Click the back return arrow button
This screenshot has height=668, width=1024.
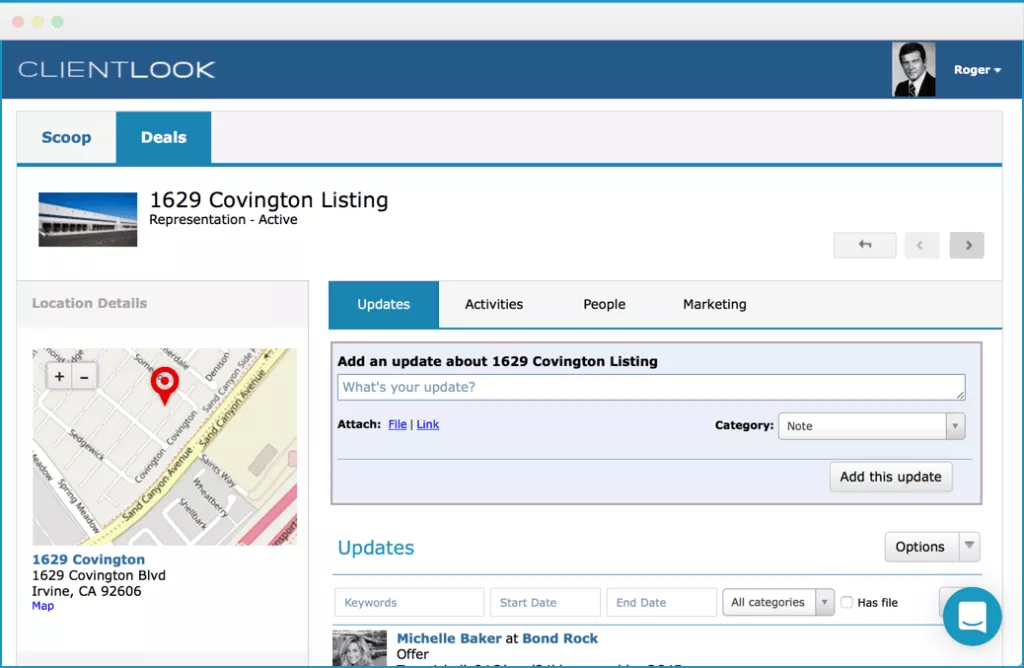pyautogui.click(x=865, y=245)
